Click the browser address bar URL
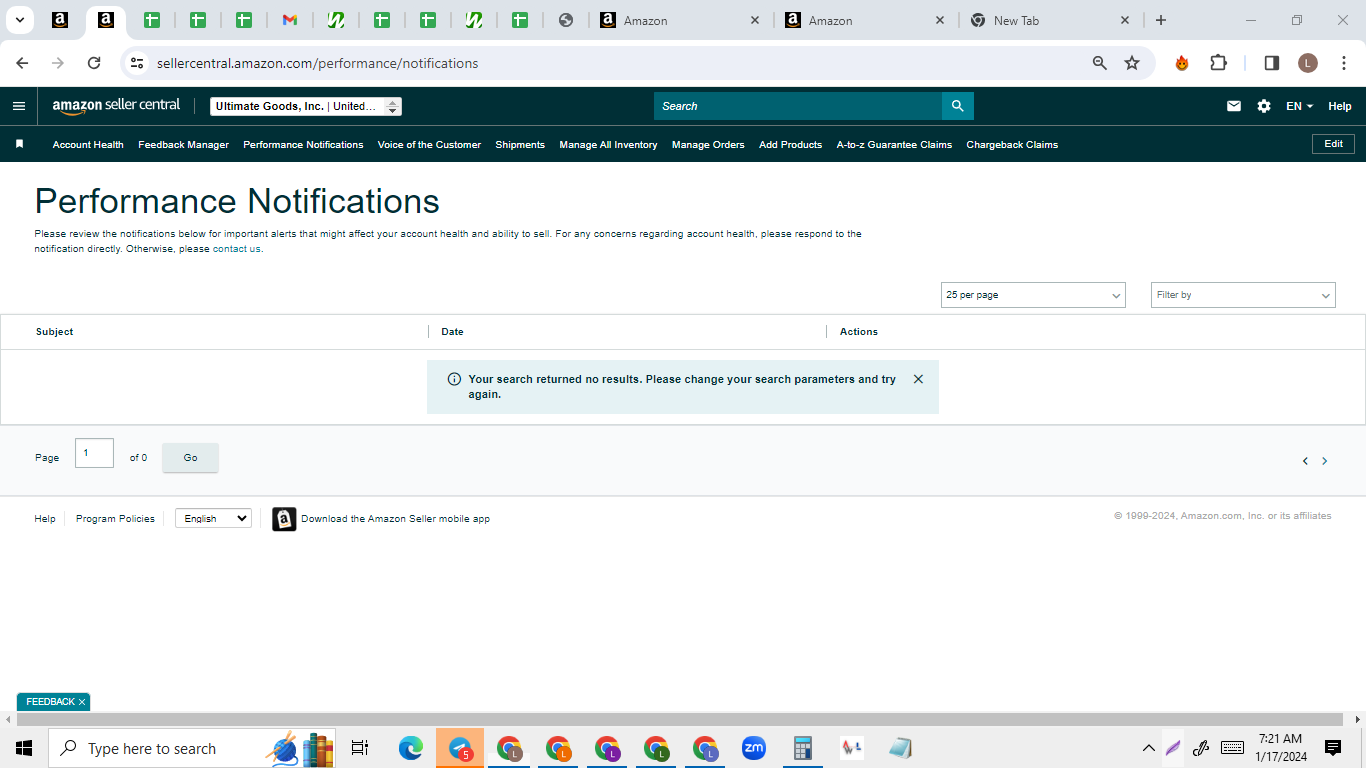The image size is (1366, 768). 317,63
